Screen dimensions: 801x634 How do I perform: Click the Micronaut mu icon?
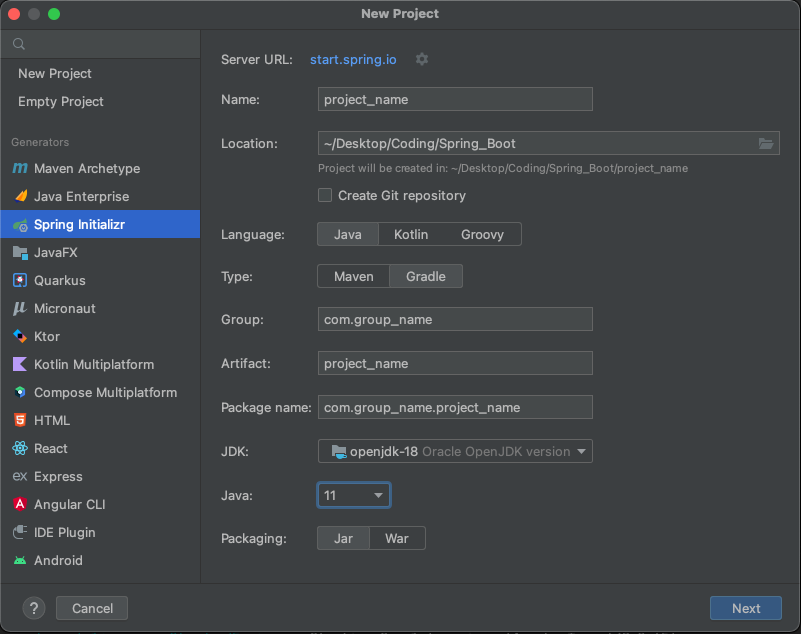pyautogui.click(x=20, y=308)
